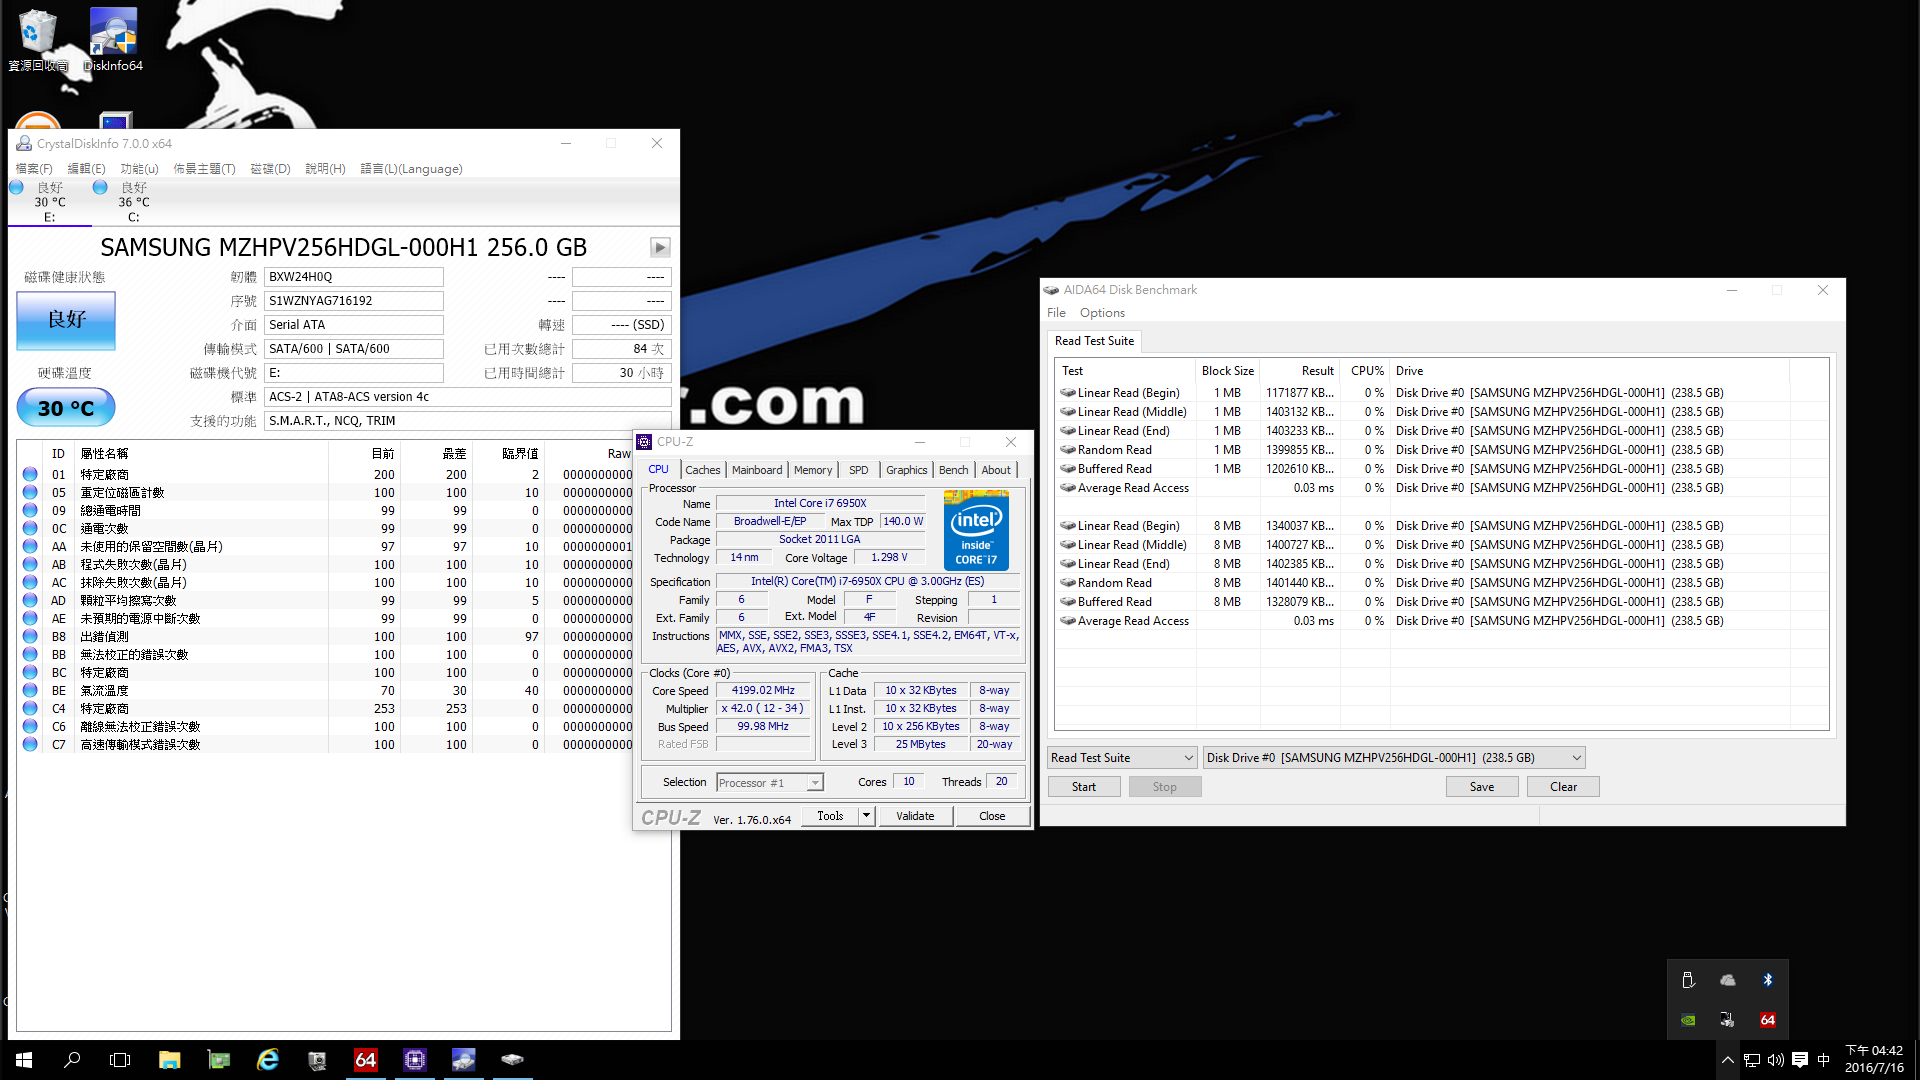
Task: Switch to the SPD tab in CPU-Z
Action: coord(859,470)
